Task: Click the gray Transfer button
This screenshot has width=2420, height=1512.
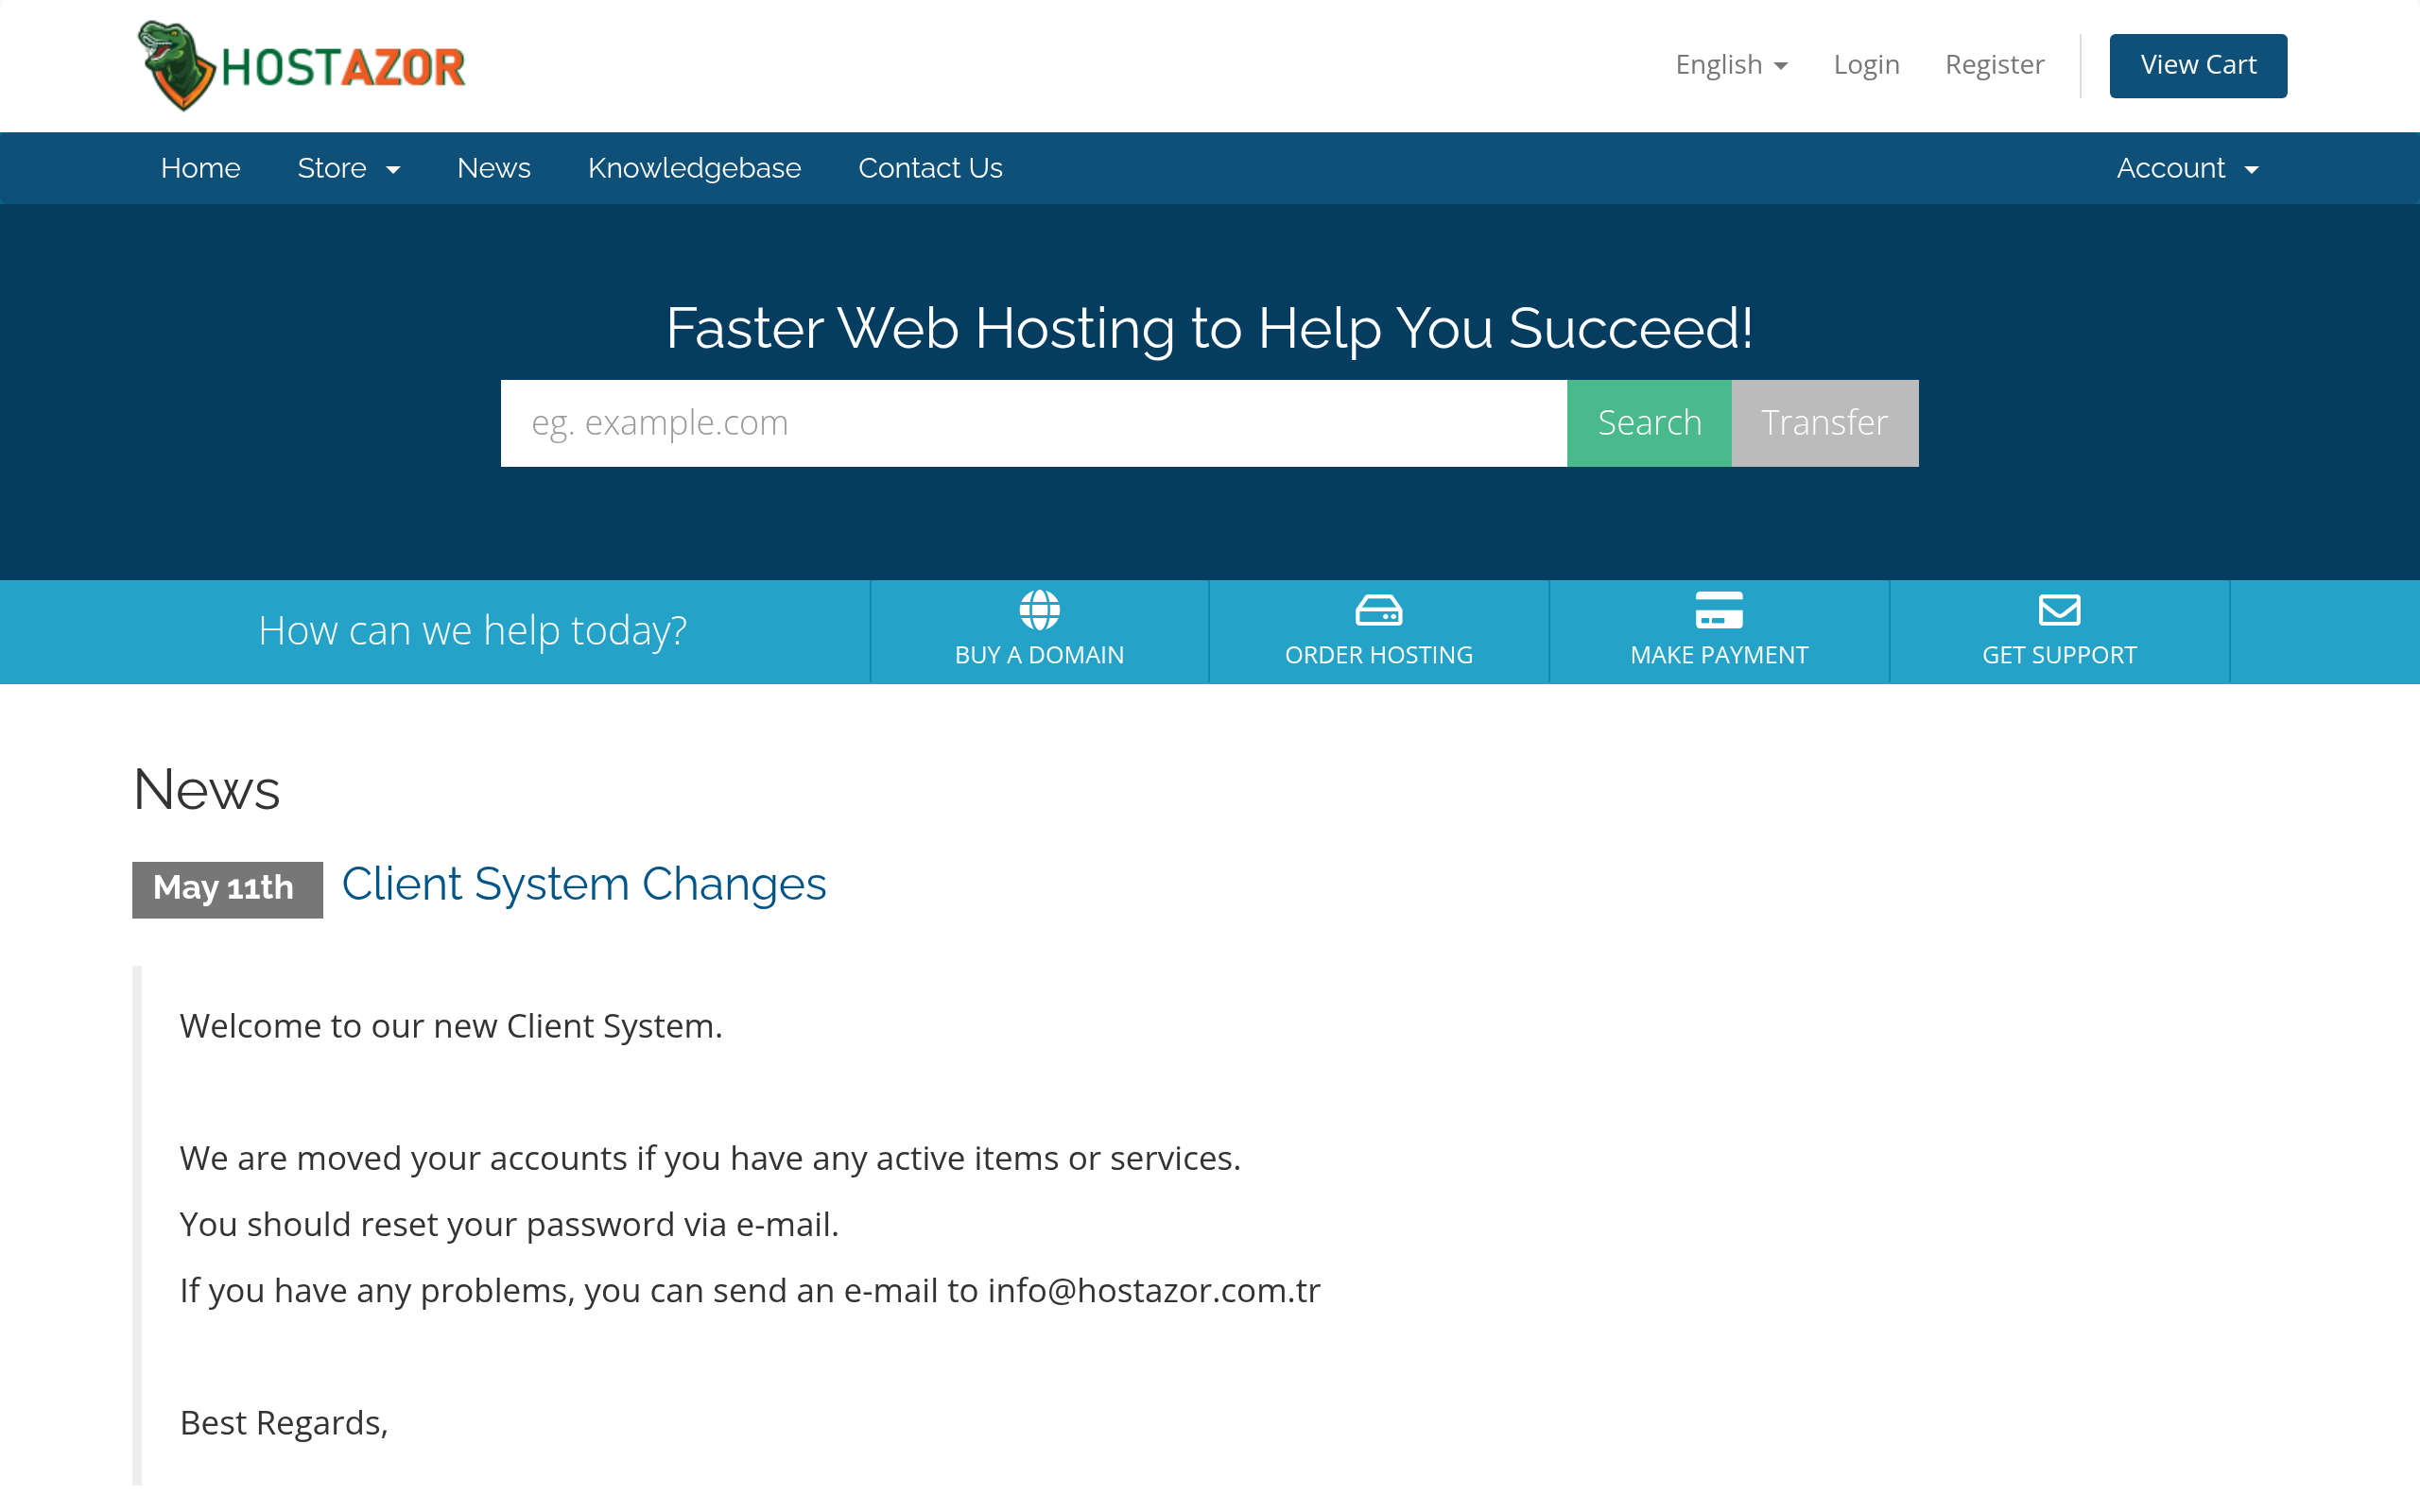Action: [x=1824, y=423]
